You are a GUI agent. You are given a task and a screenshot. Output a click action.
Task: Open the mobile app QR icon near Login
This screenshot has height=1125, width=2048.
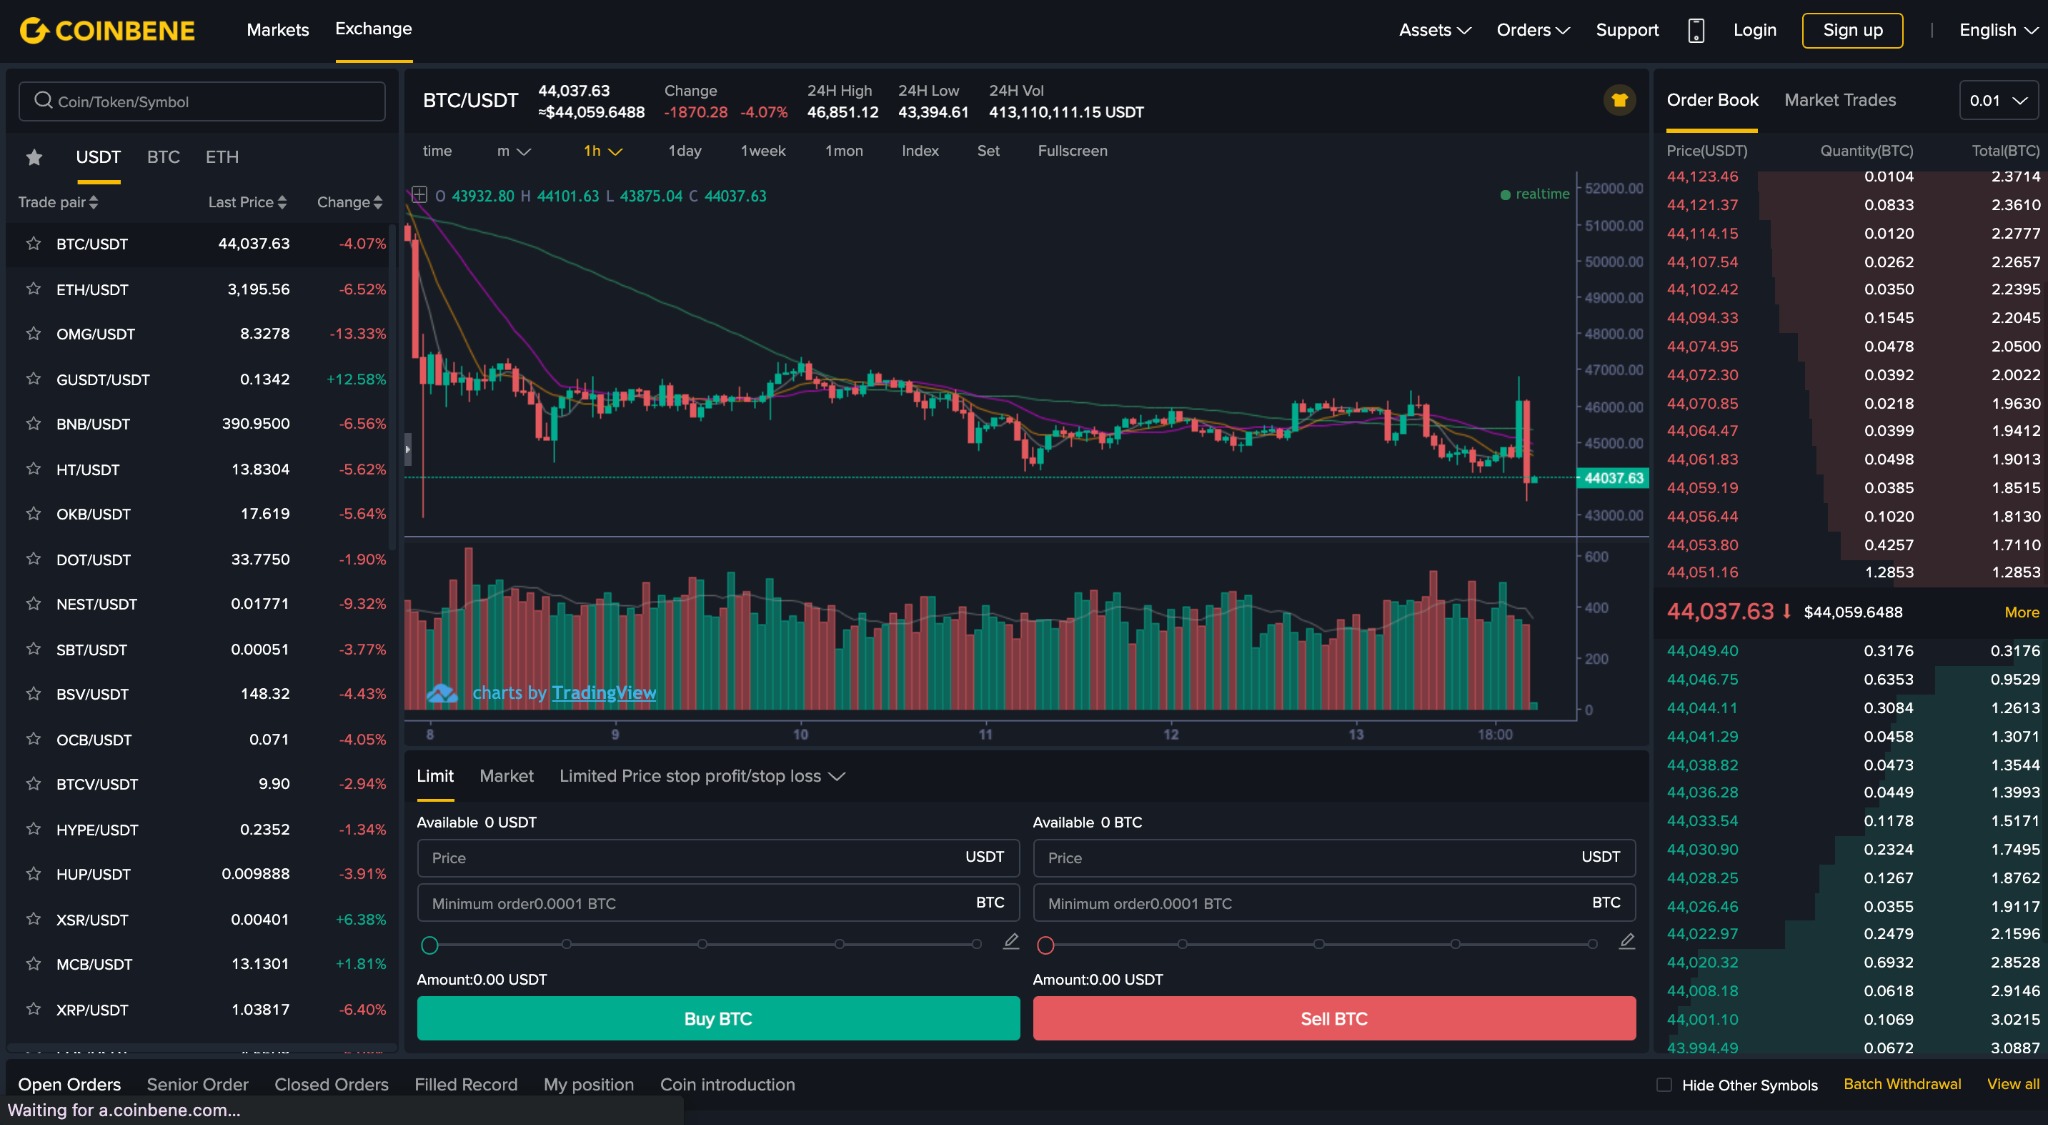(x=1697, y=31)
